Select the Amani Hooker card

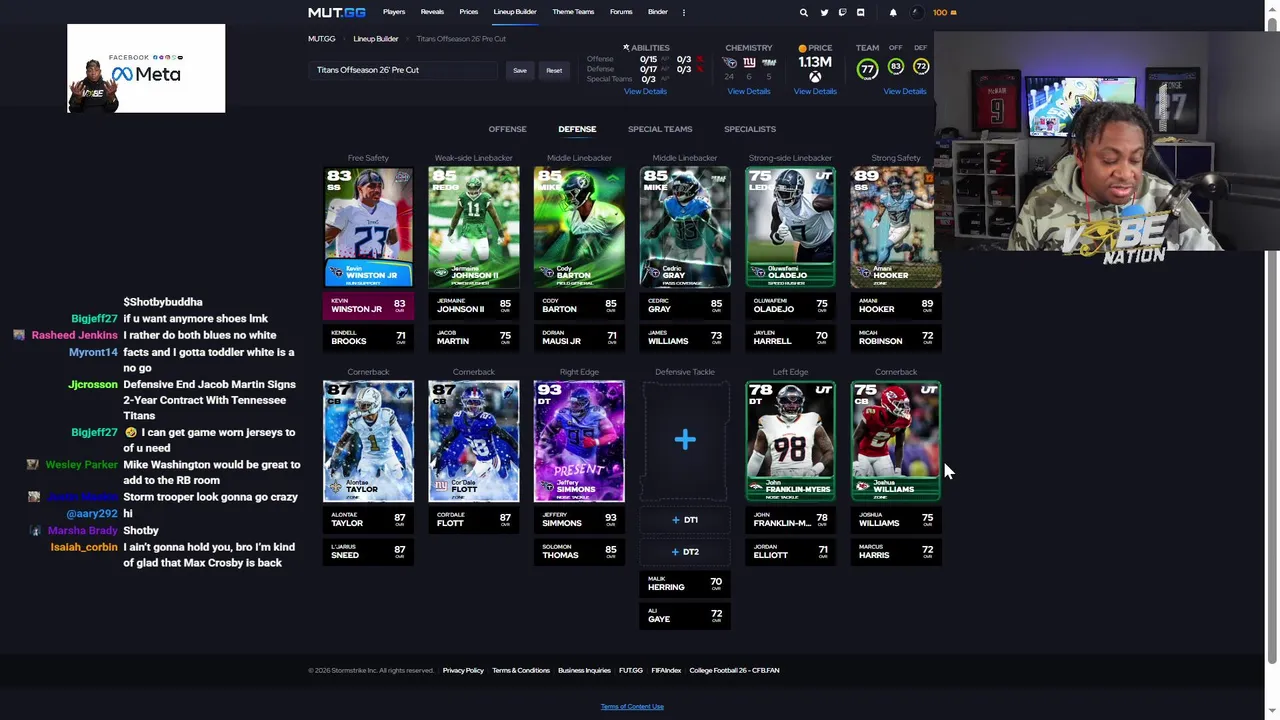tap(896, 227)
